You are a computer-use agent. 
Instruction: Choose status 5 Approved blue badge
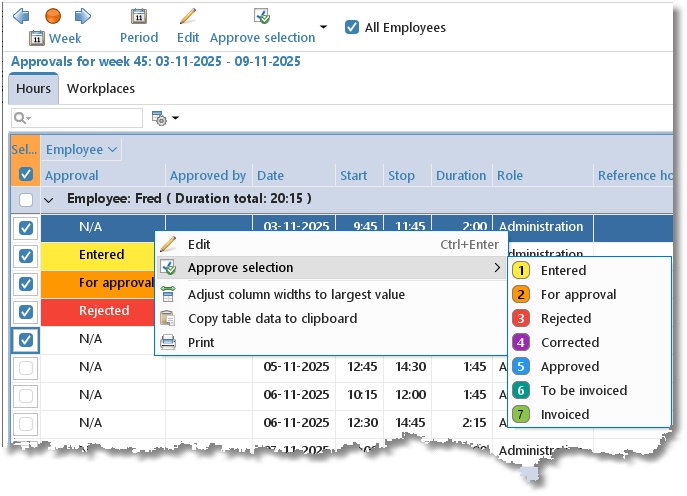coord(521,366)
